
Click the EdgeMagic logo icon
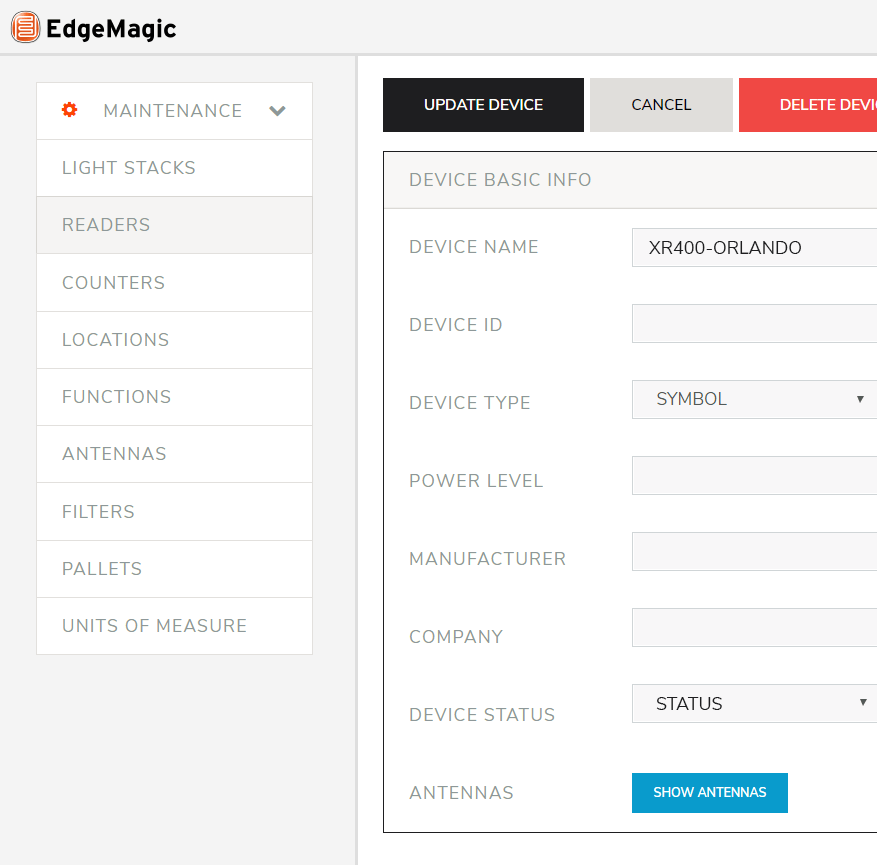coord(26,27)
